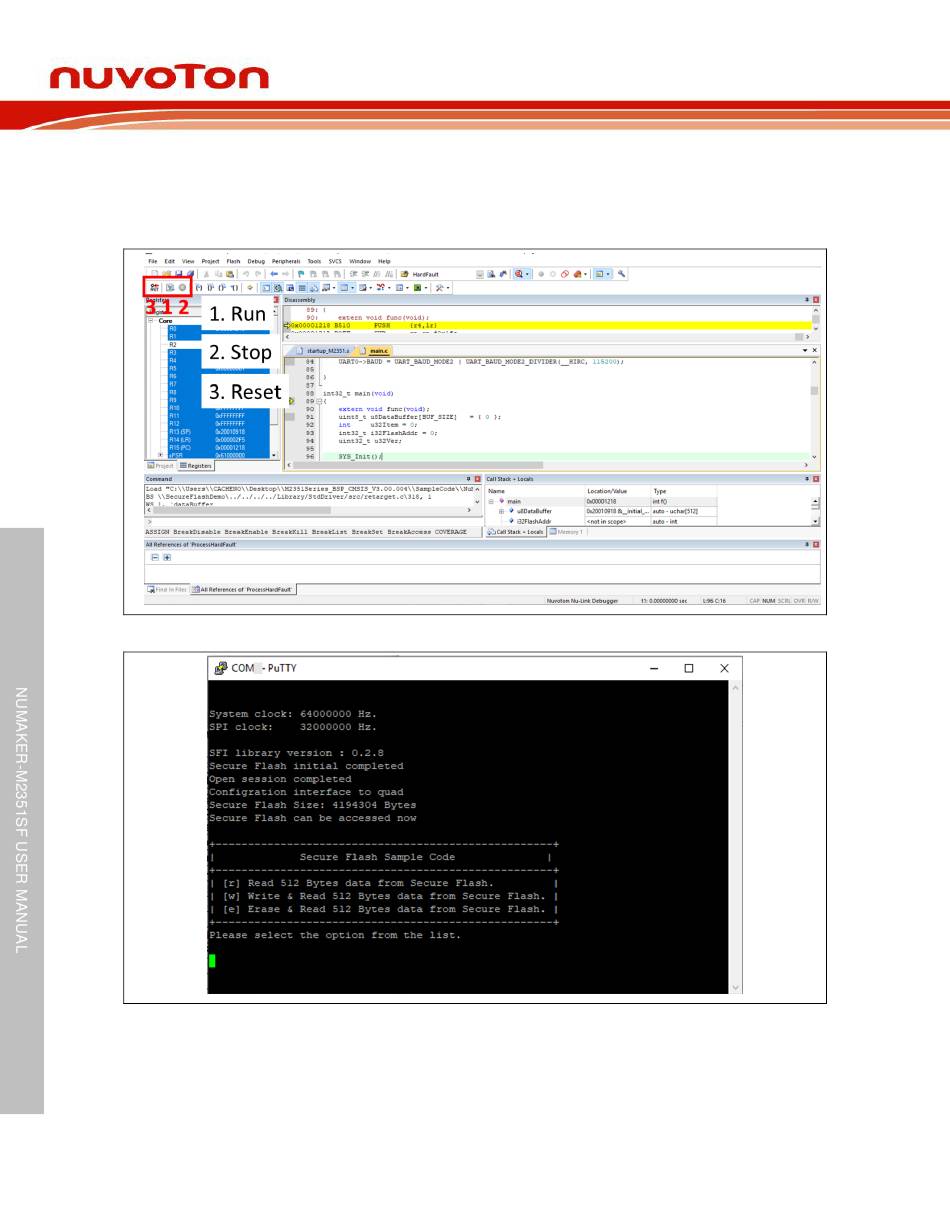Open the Debug menu

click(x=257, y=261)
